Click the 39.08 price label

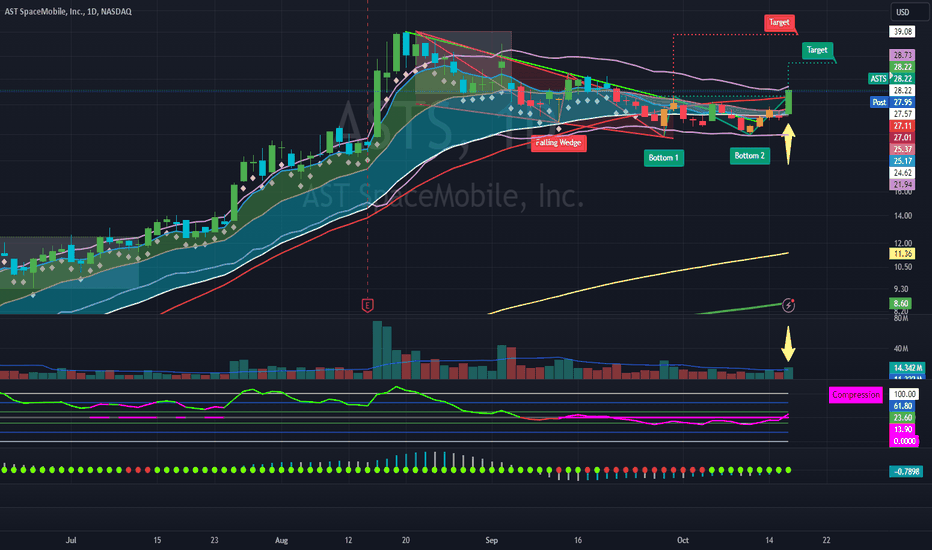coord(902,32)
